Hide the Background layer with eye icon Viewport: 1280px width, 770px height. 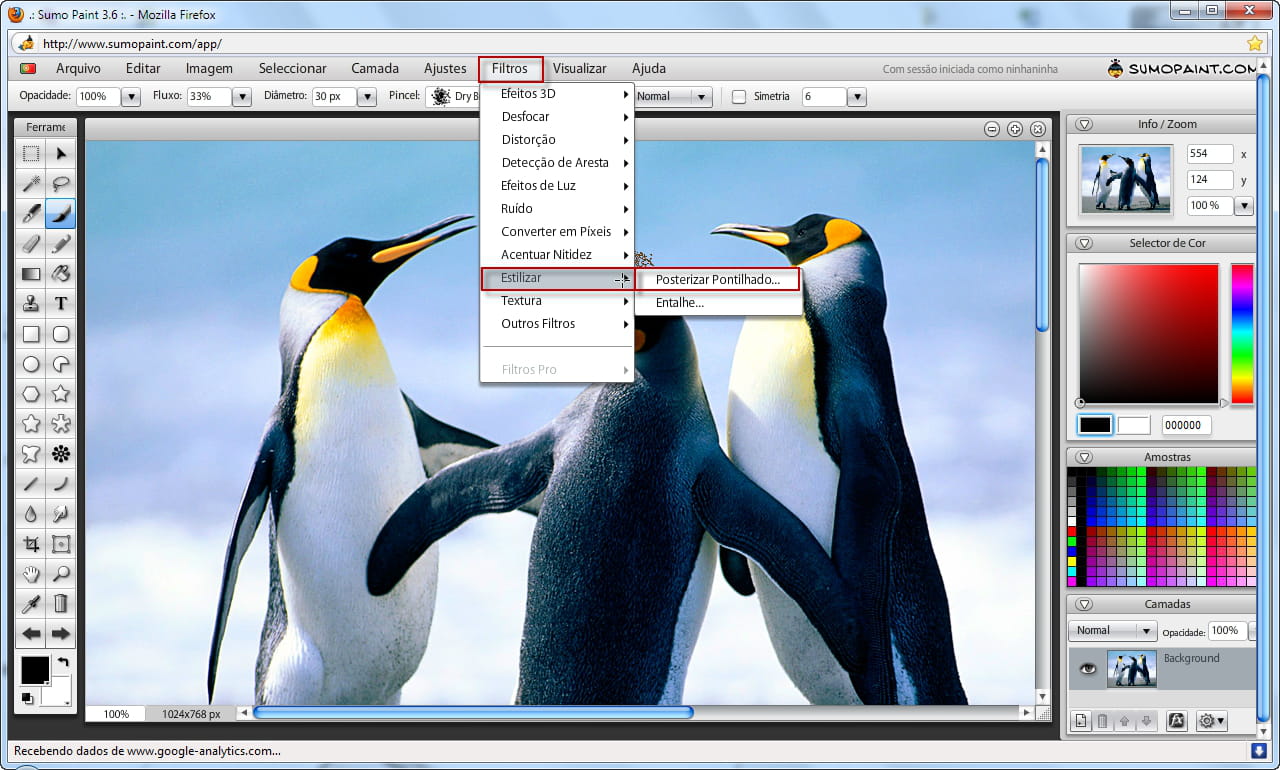tap(1088, 668)
